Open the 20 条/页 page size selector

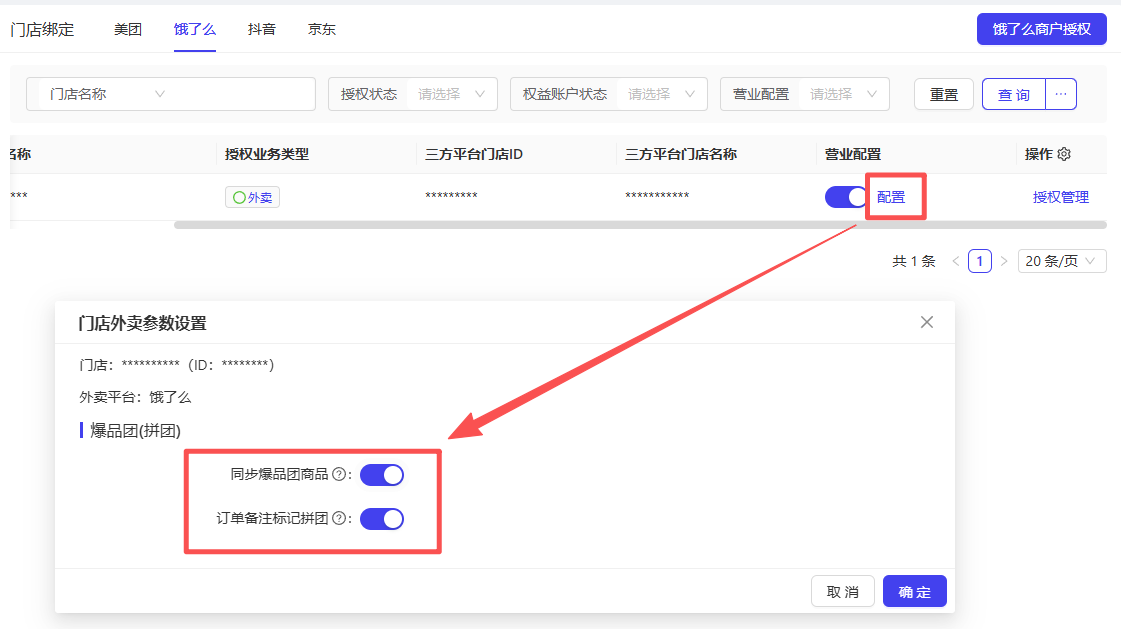point(1062,261)
